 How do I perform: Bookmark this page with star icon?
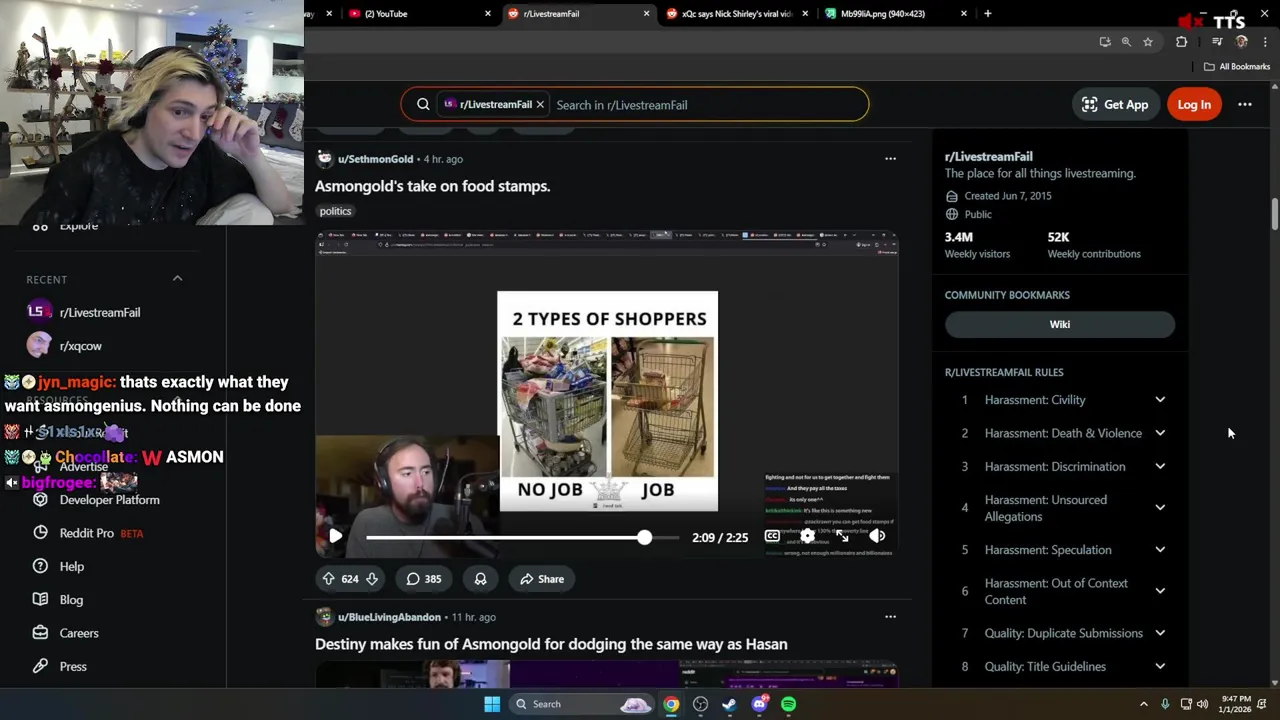pyautogui.click(x=1148, y=42)
